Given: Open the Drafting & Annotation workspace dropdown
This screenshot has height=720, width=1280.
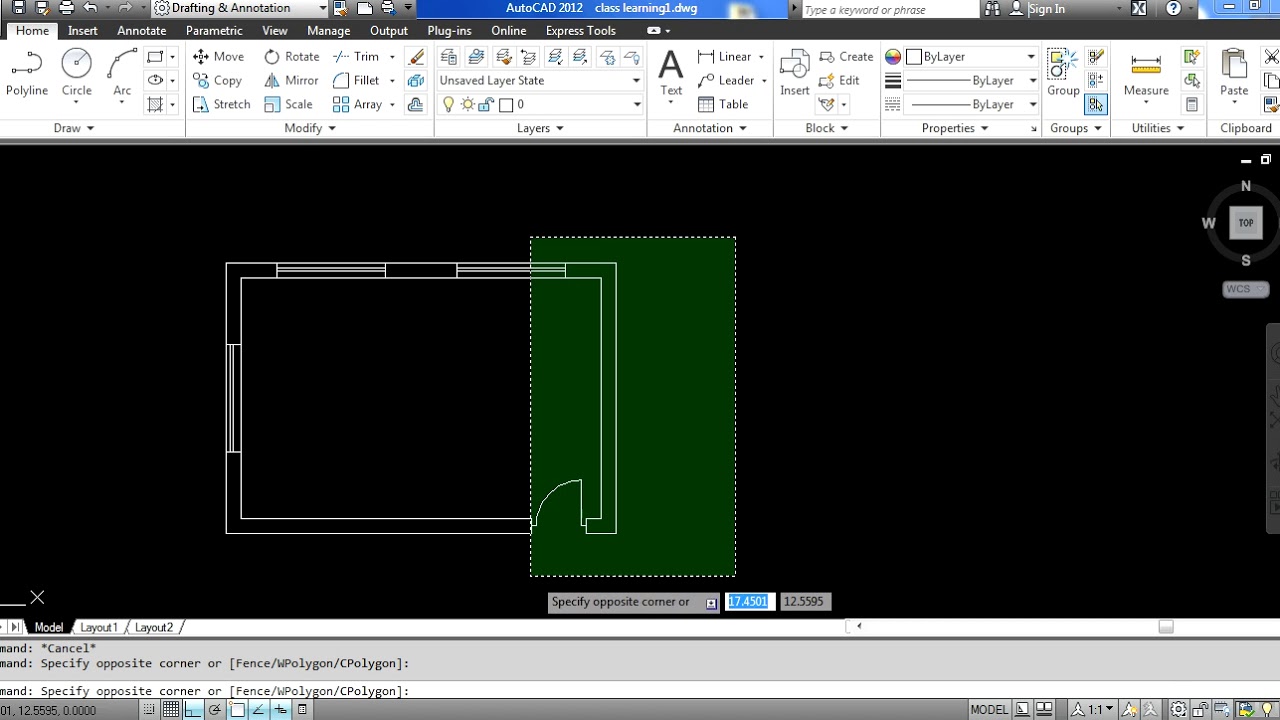Looking at the screenshot, I should pos(240,8).
